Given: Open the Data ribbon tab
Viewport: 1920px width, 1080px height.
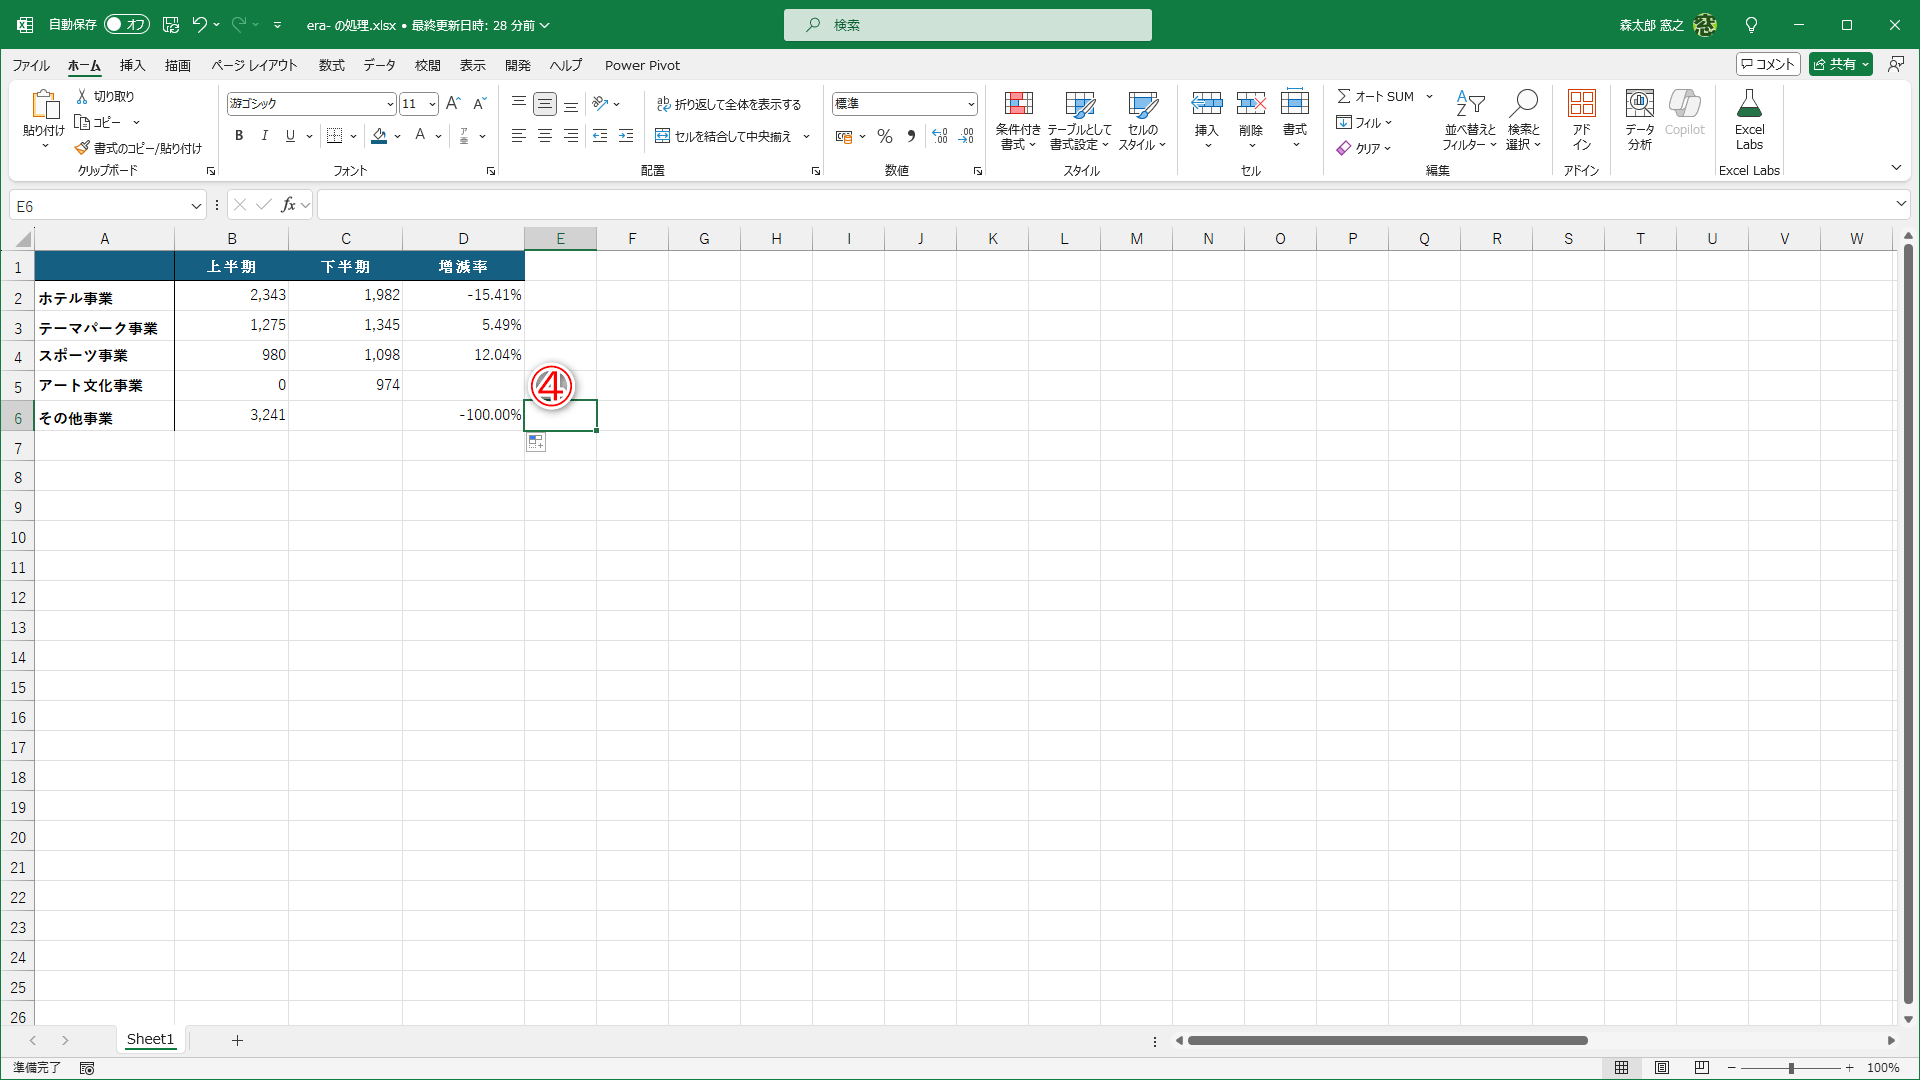Looking at the screenshot, I should click(379, 65).
